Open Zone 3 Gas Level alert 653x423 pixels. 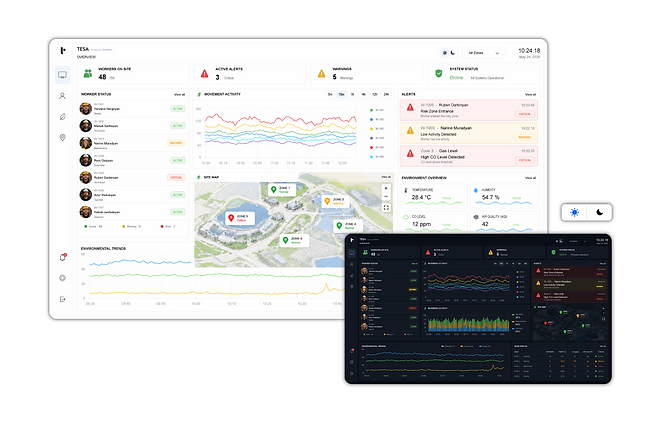pos(469,156)
